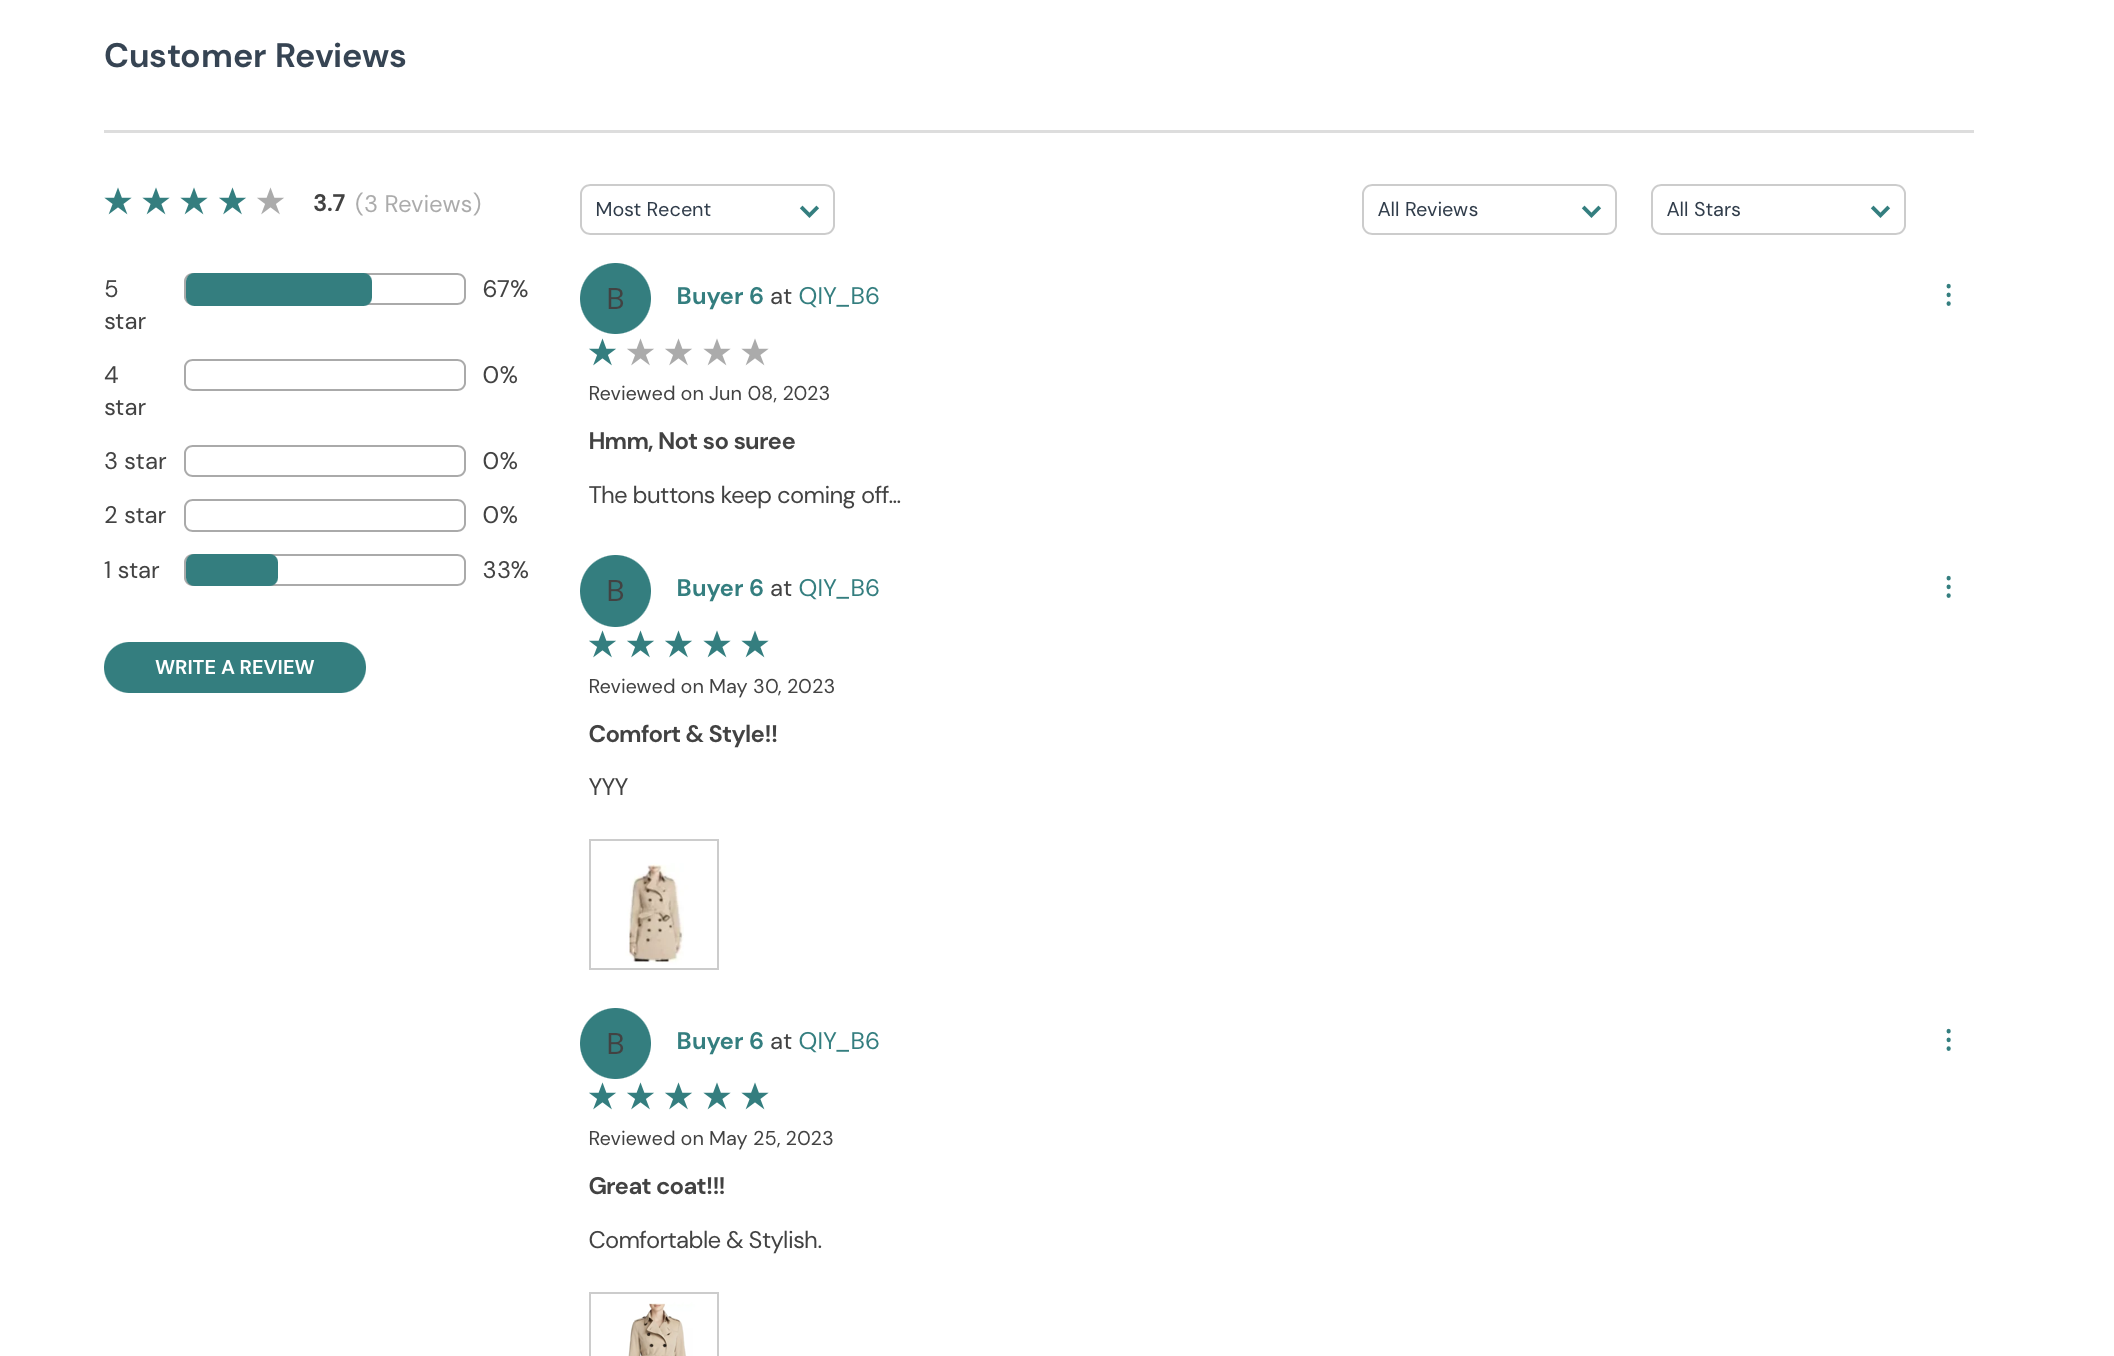Click the 5-star percentage progress bar

(324, 288)
